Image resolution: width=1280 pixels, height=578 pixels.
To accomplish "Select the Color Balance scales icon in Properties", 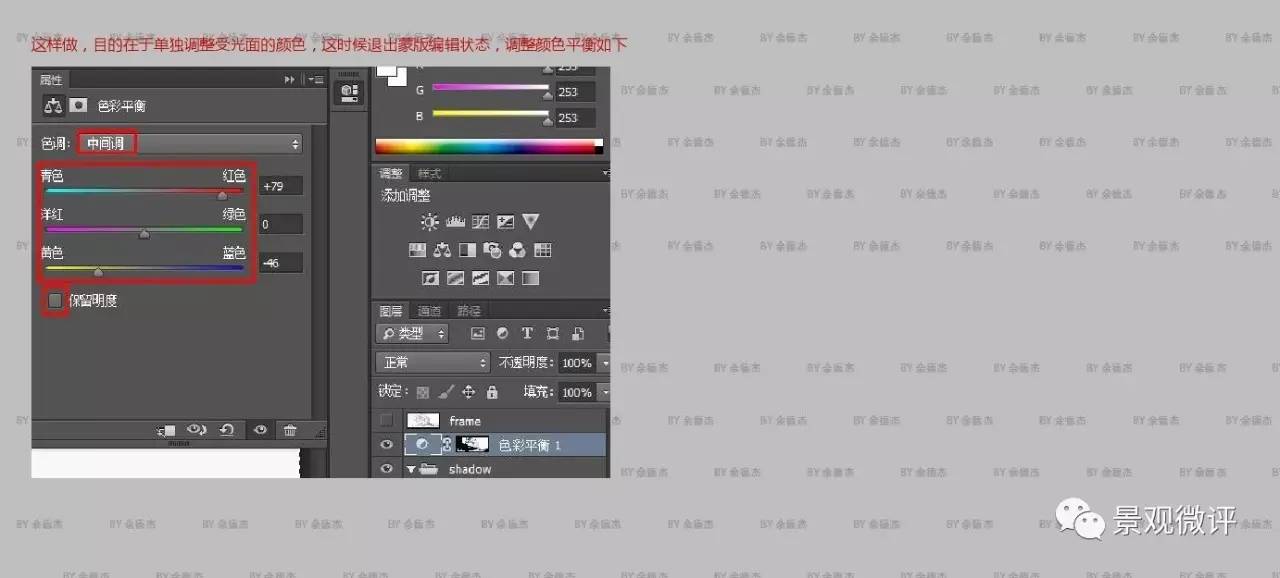I will [53, 105].
